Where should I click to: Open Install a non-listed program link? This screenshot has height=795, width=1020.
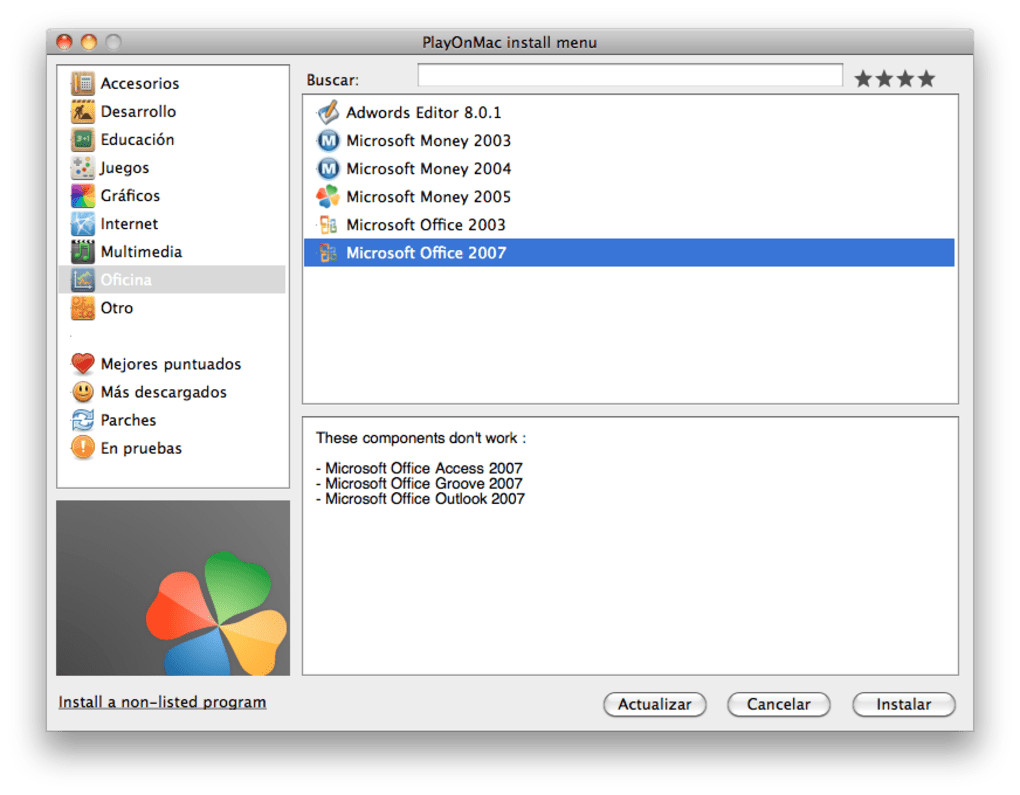pos(163,702)
